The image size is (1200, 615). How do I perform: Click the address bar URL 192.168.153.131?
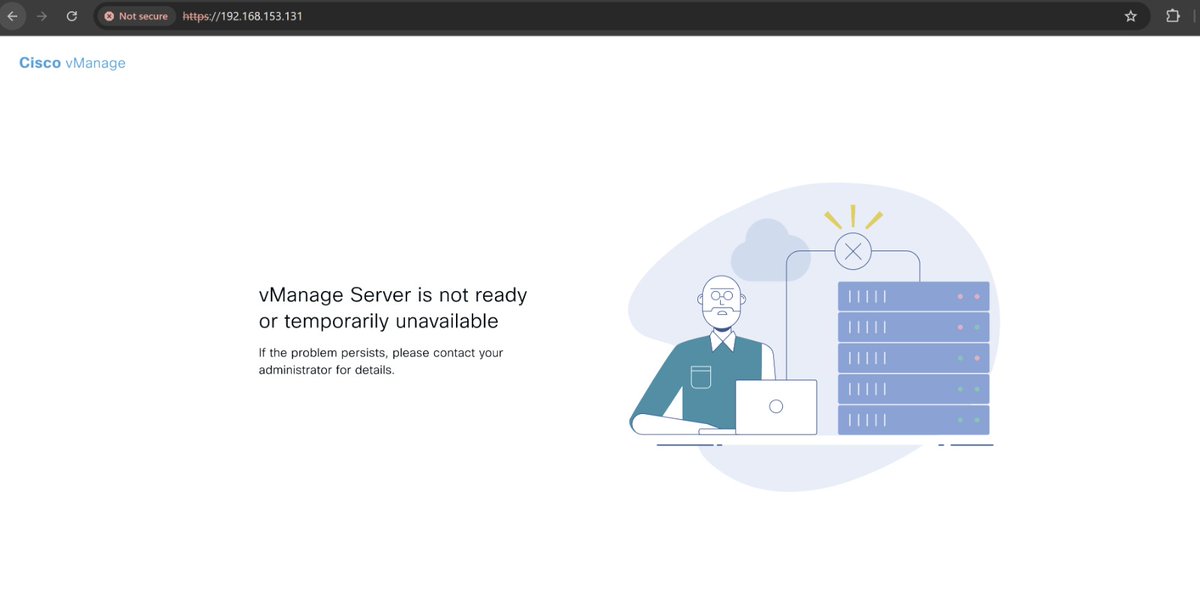[243, 16]
